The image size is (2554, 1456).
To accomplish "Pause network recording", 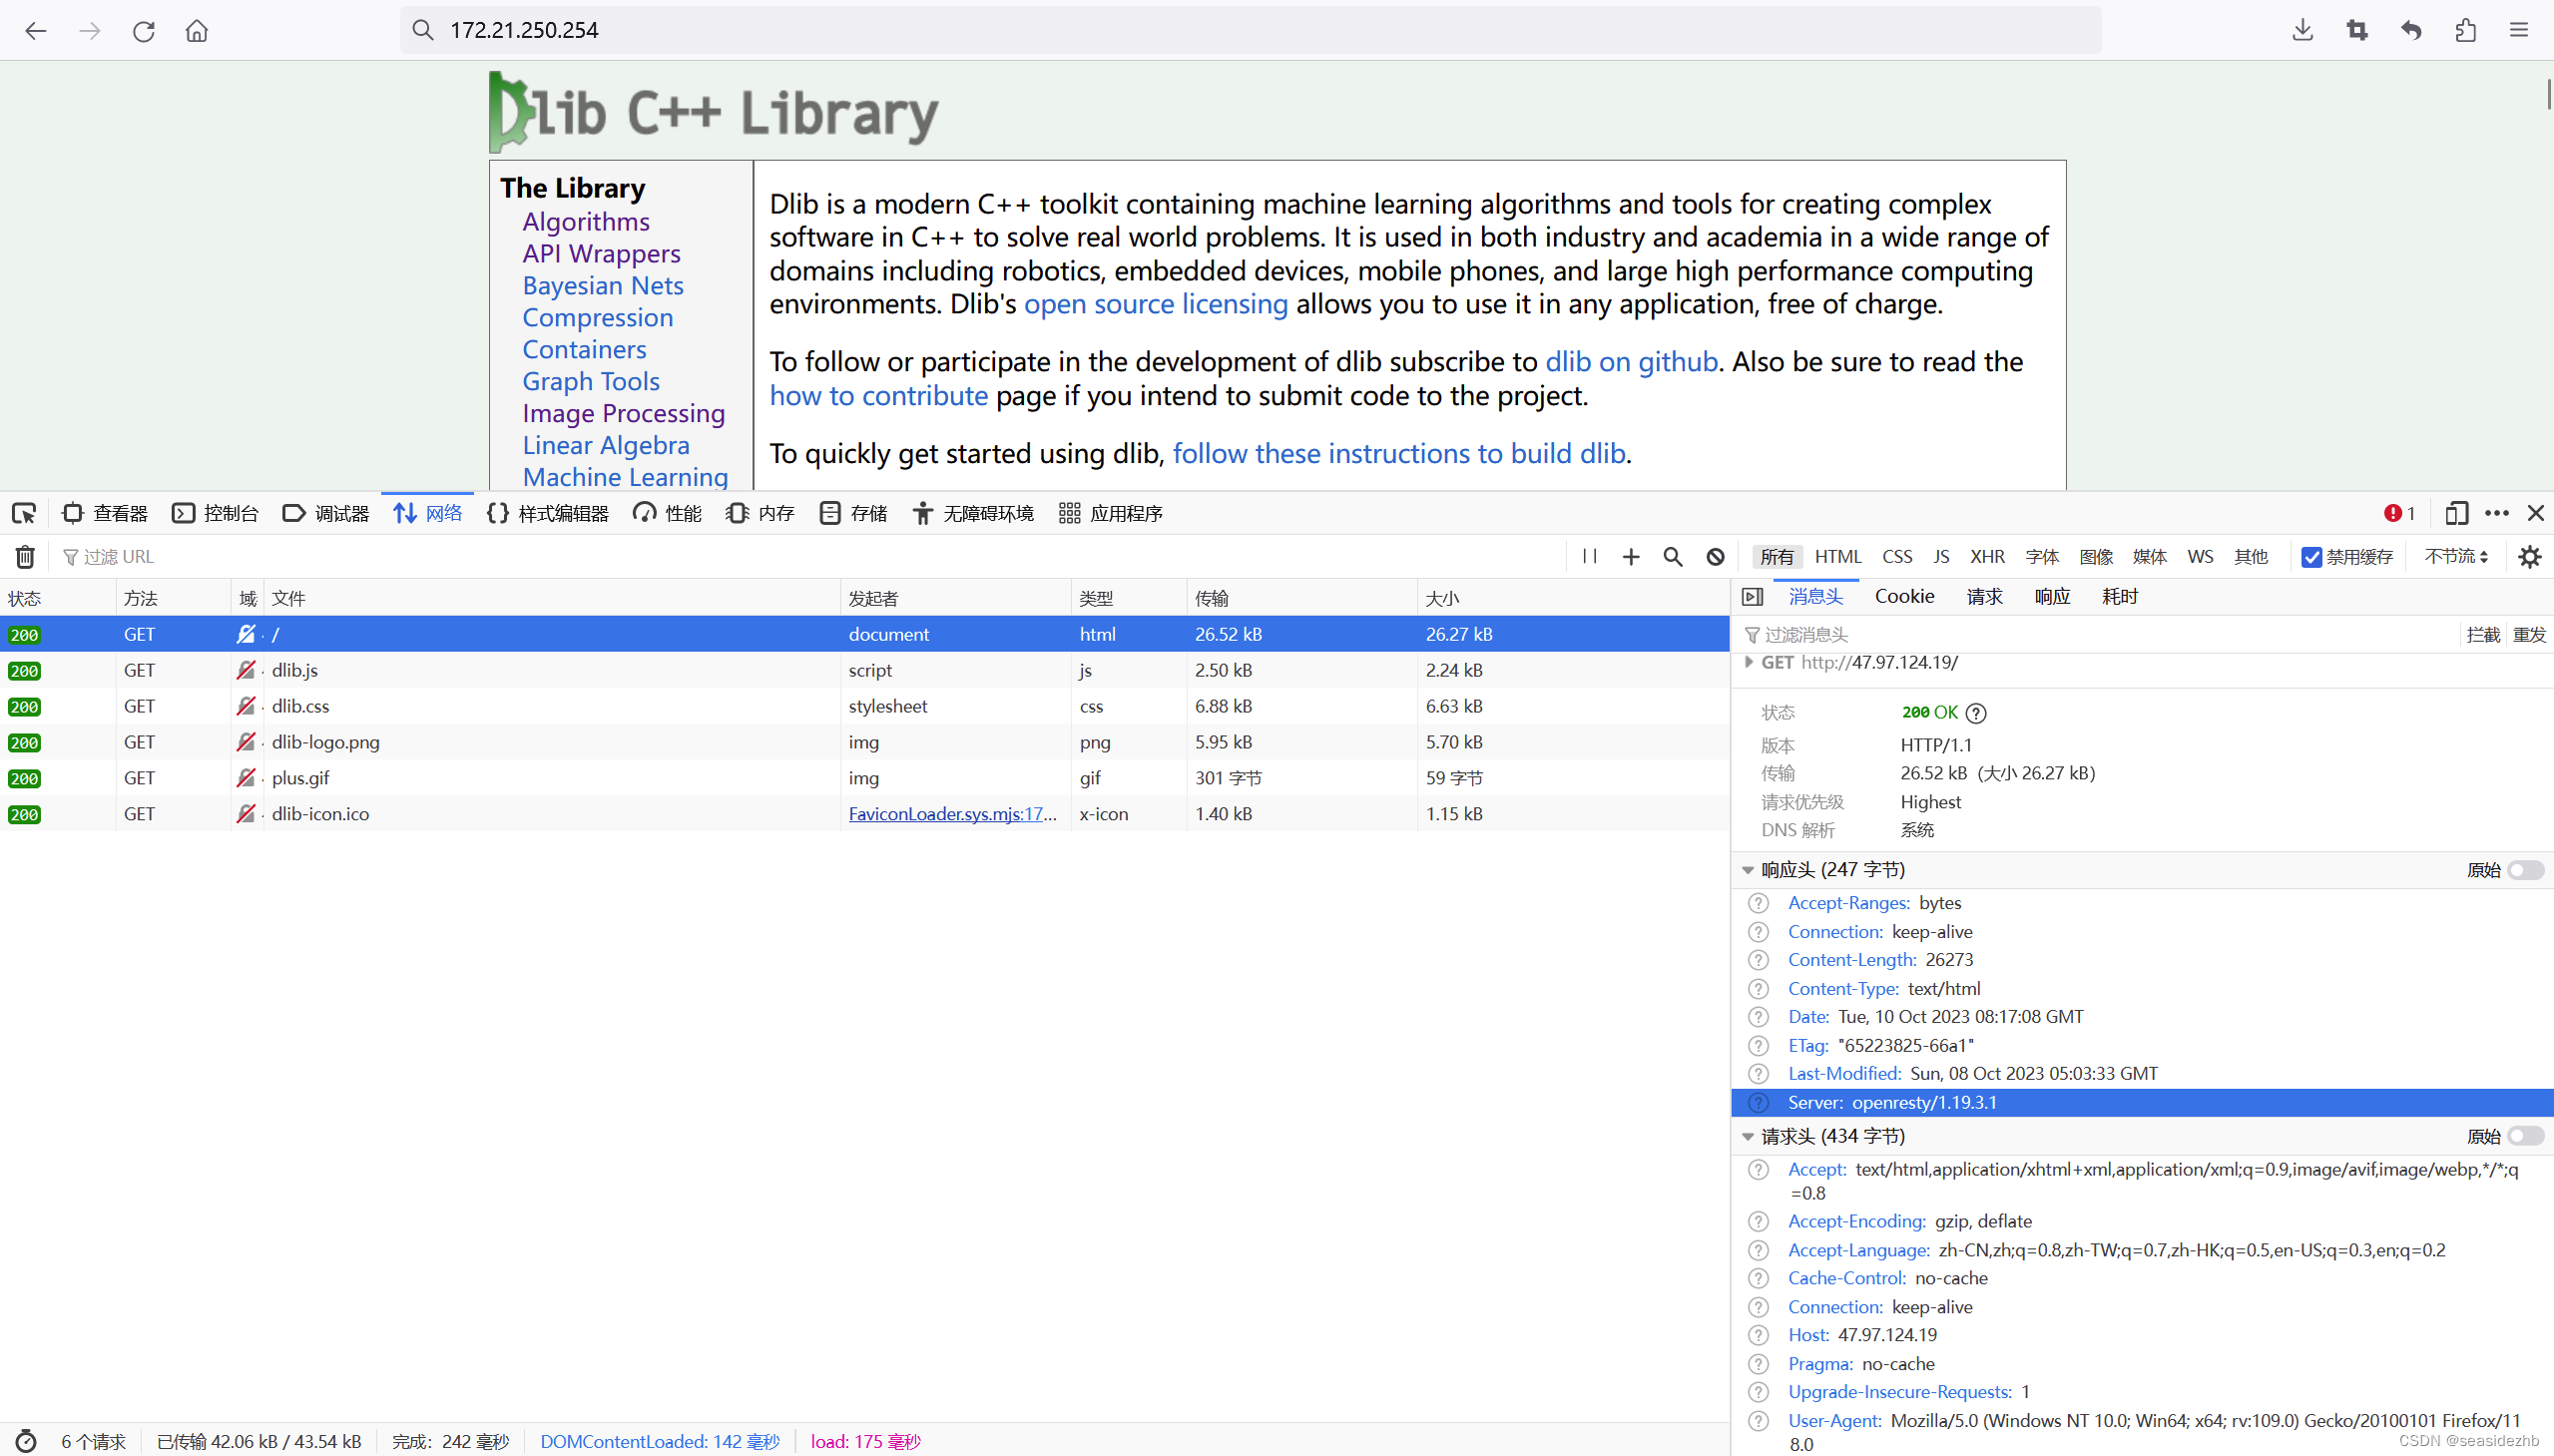I will pyautogui.click(x=1590, y=556).
